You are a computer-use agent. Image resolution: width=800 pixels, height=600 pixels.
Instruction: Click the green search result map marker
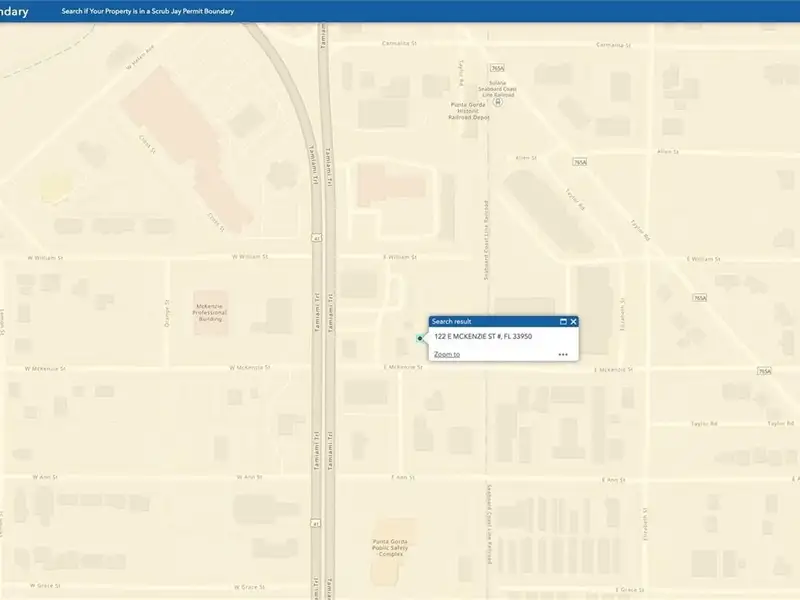420,339
